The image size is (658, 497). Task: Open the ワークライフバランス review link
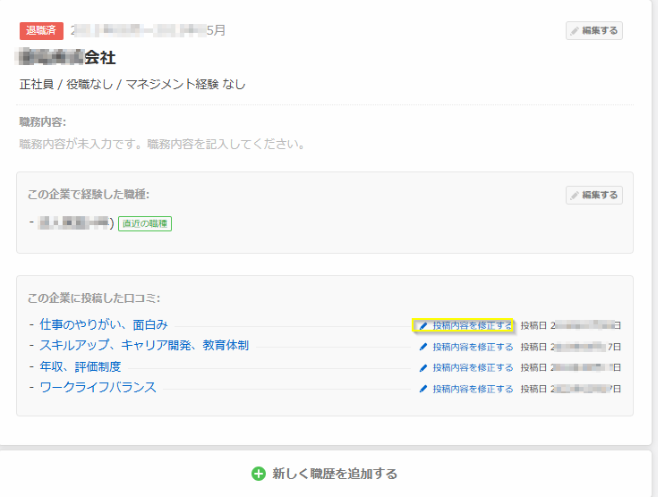pyautogui.click(x=97, y=388)
